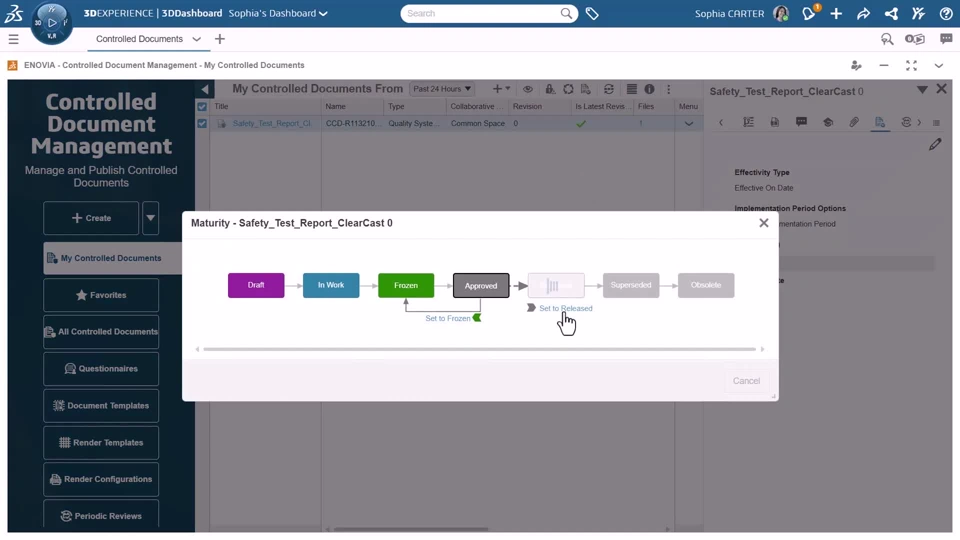This screenshot has height=540, width=960.
Task: Click Set to Released link
Action: coord(566,308)
